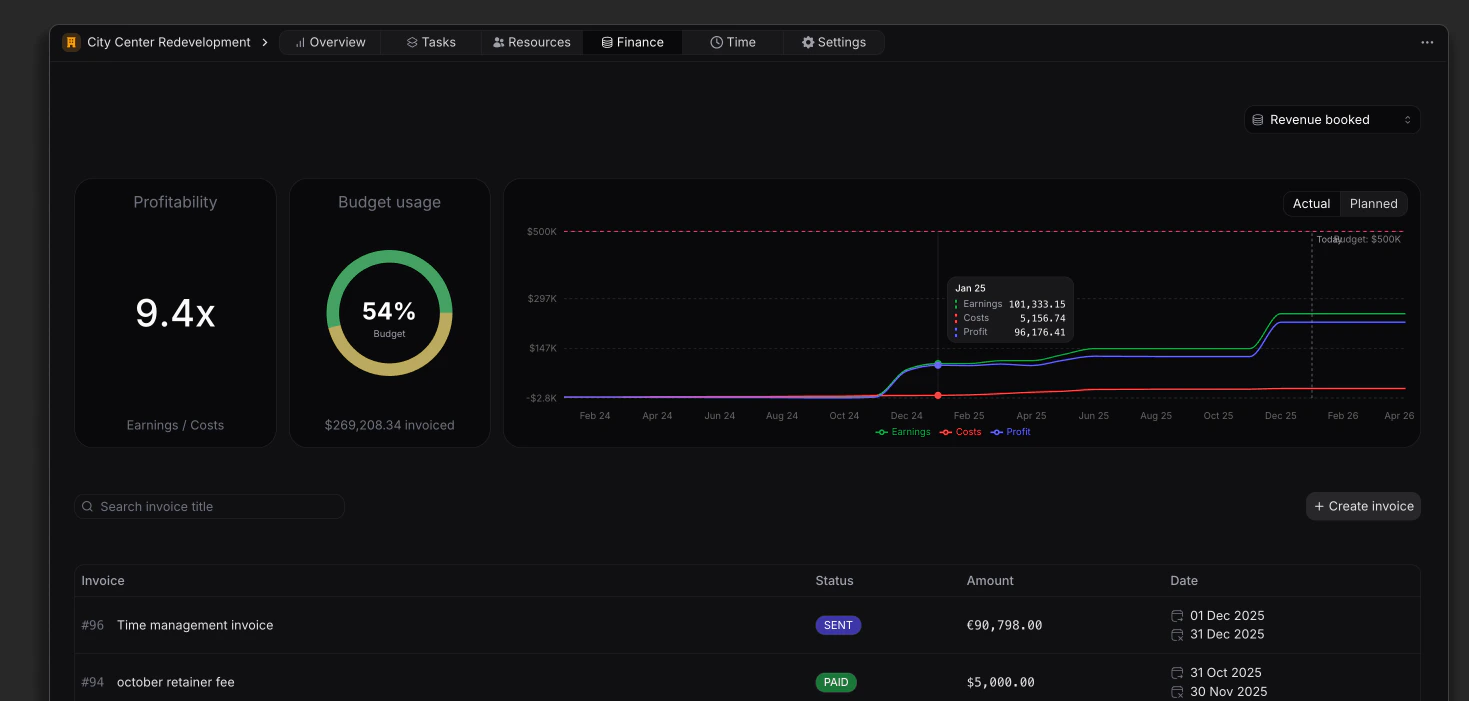Click the €90,798.00 amount
This screenshot has width=1469, height=701.
pos(1004,625)
